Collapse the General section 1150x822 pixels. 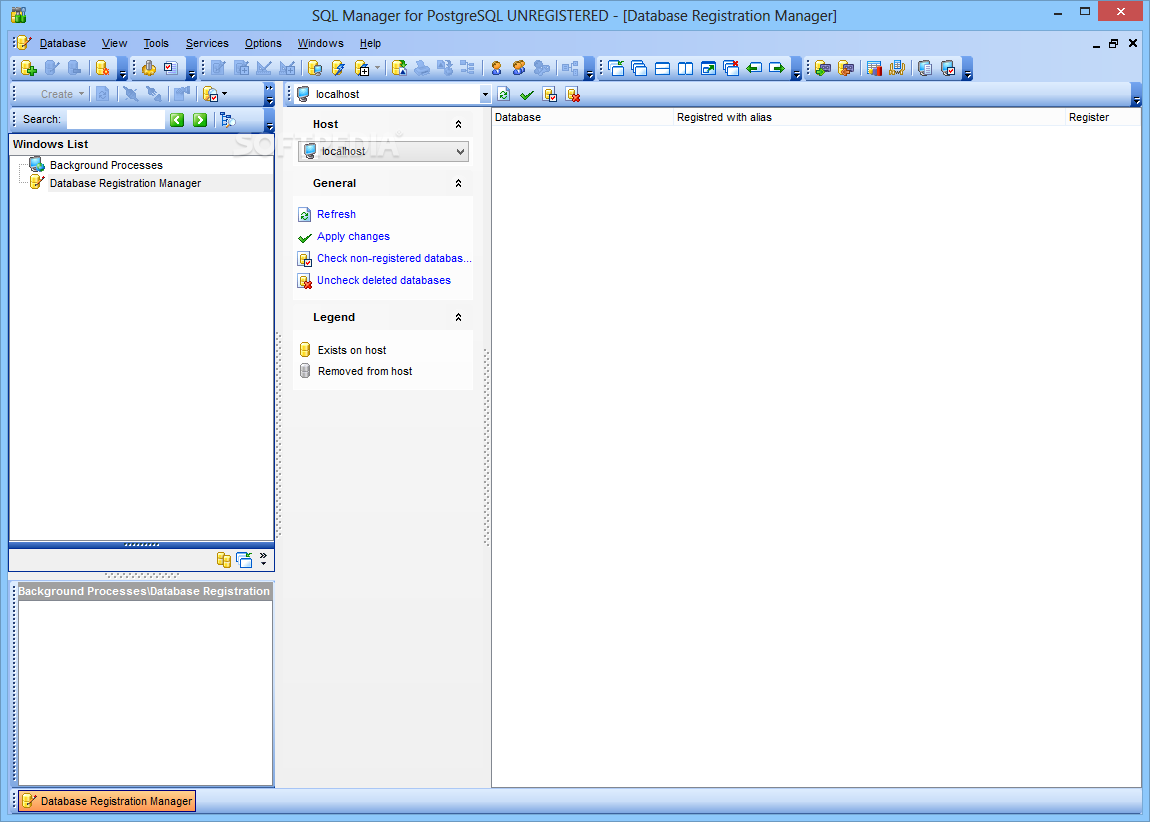pyautogui.click(x=458, y=183)
